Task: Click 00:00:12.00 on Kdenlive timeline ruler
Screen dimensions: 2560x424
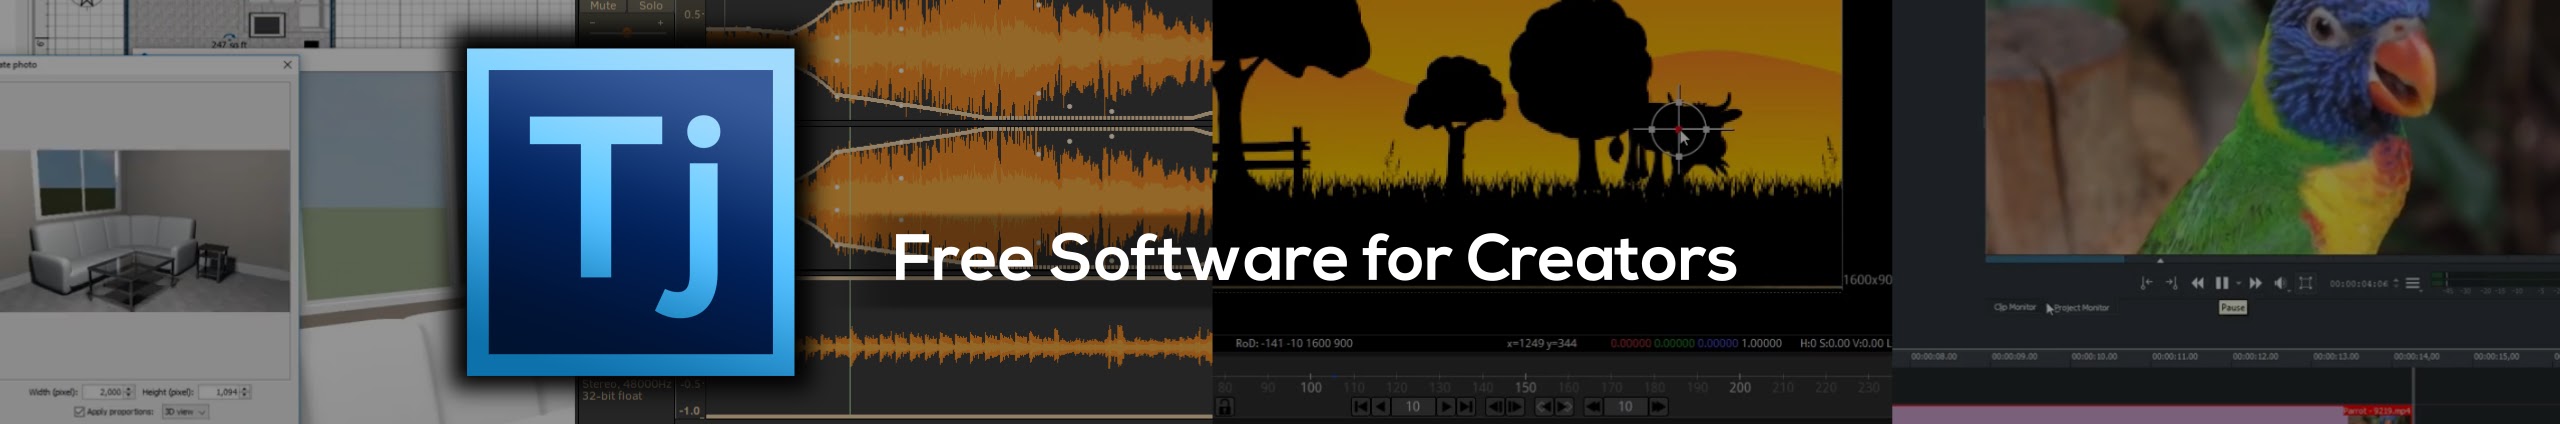Action: [2255, 356]
